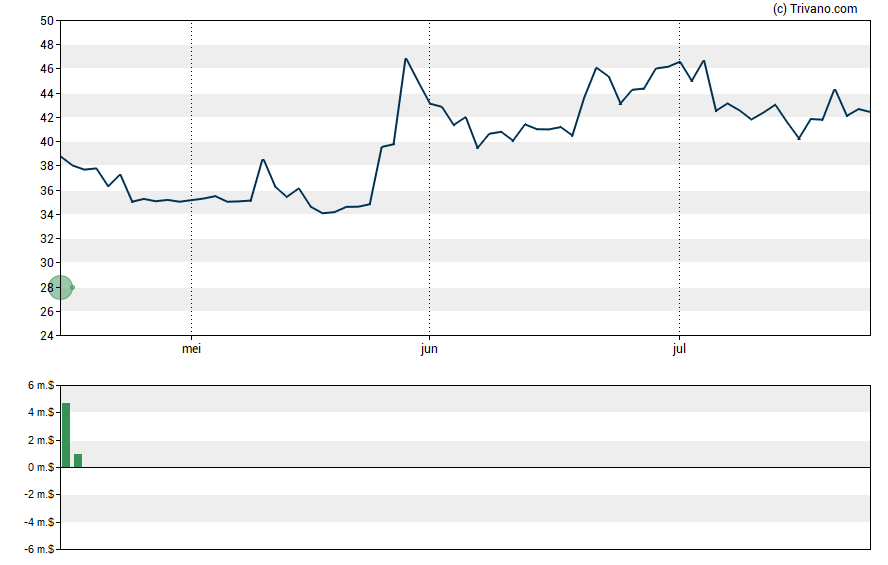Click the '24' price axis label

click(x=46, y=336)
